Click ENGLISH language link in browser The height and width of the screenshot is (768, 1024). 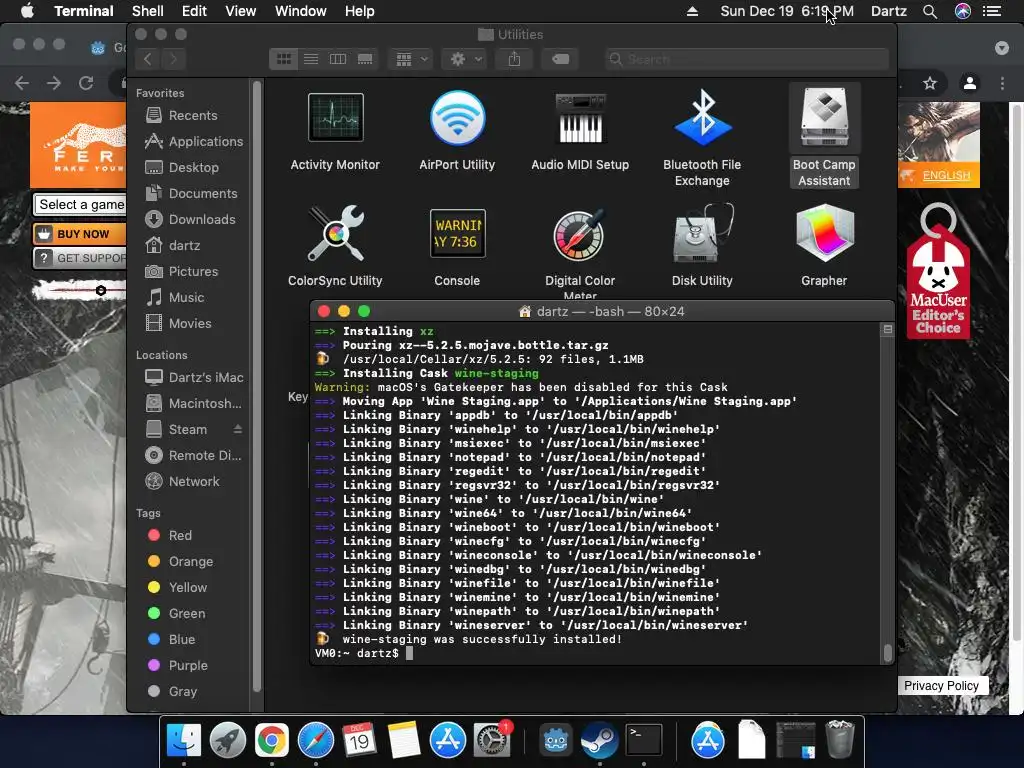coord(946,176)
